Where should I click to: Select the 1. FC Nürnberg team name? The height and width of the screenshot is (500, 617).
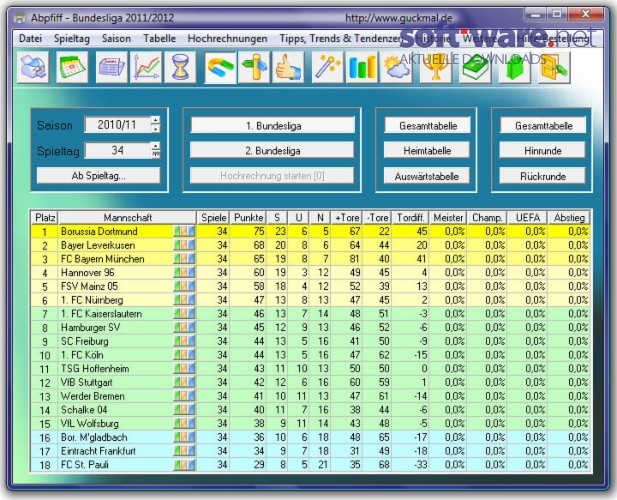tap(92, 300)
